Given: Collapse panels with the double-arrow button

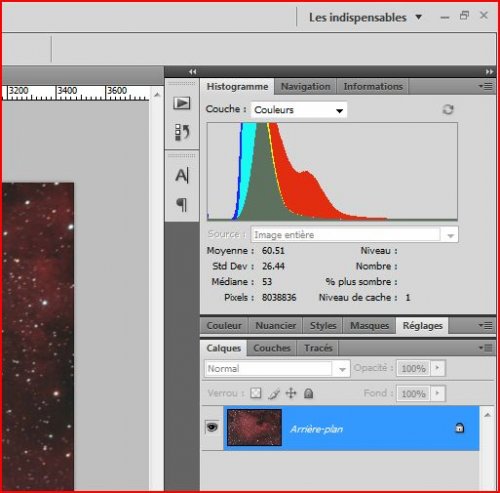Looking at the screenshot, I should (x=489, y=72).
